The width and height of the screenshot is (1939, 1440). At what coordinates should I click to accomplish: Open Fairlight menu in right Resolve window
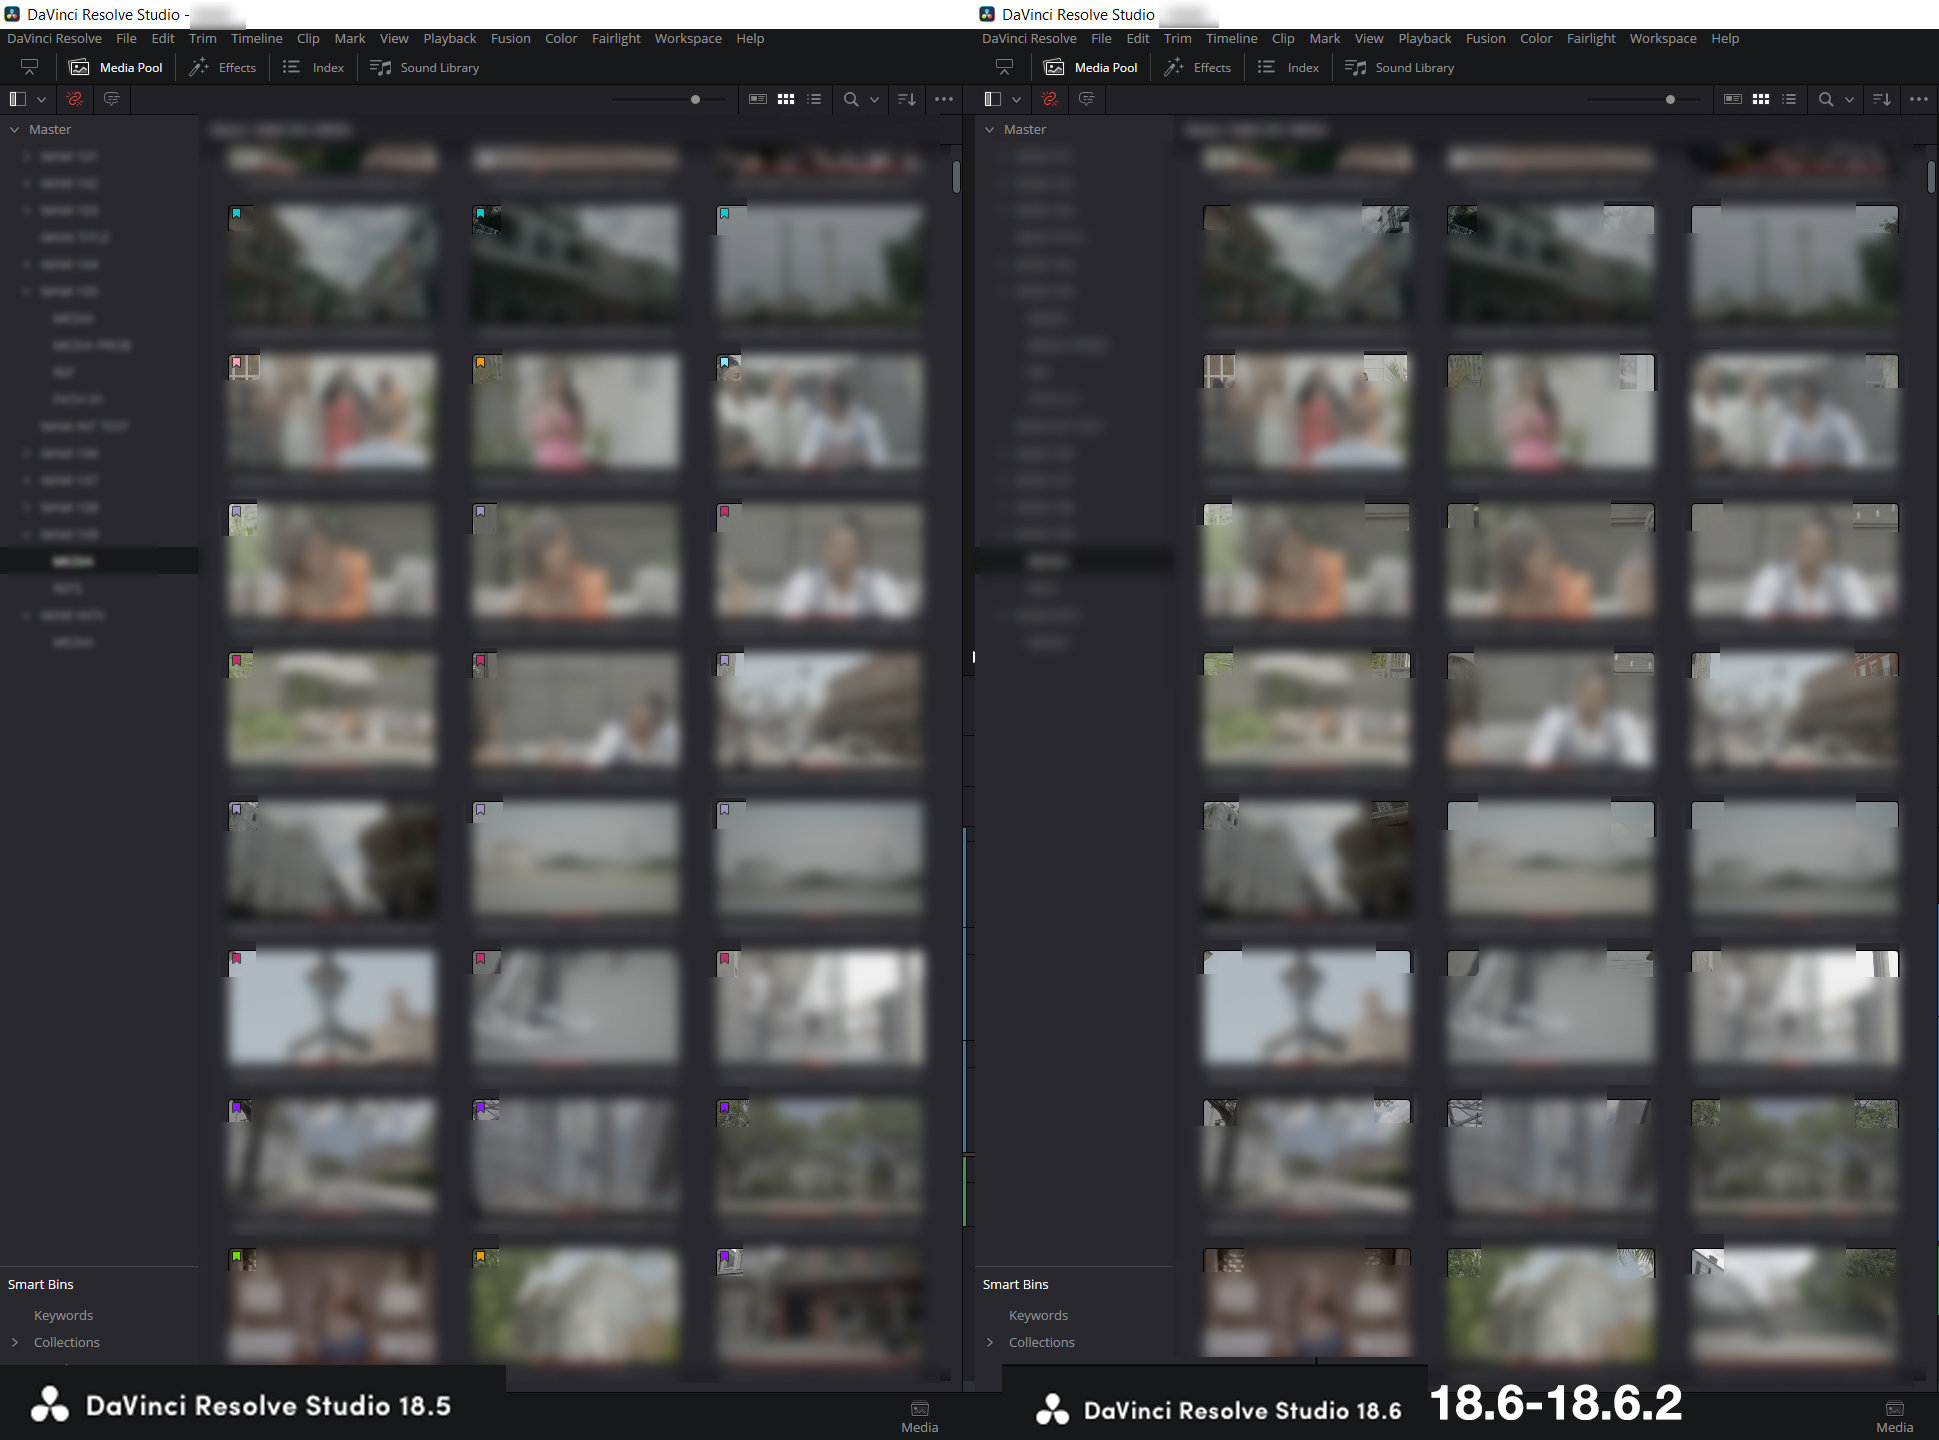pyautogui.click(x=1591, y=39)
